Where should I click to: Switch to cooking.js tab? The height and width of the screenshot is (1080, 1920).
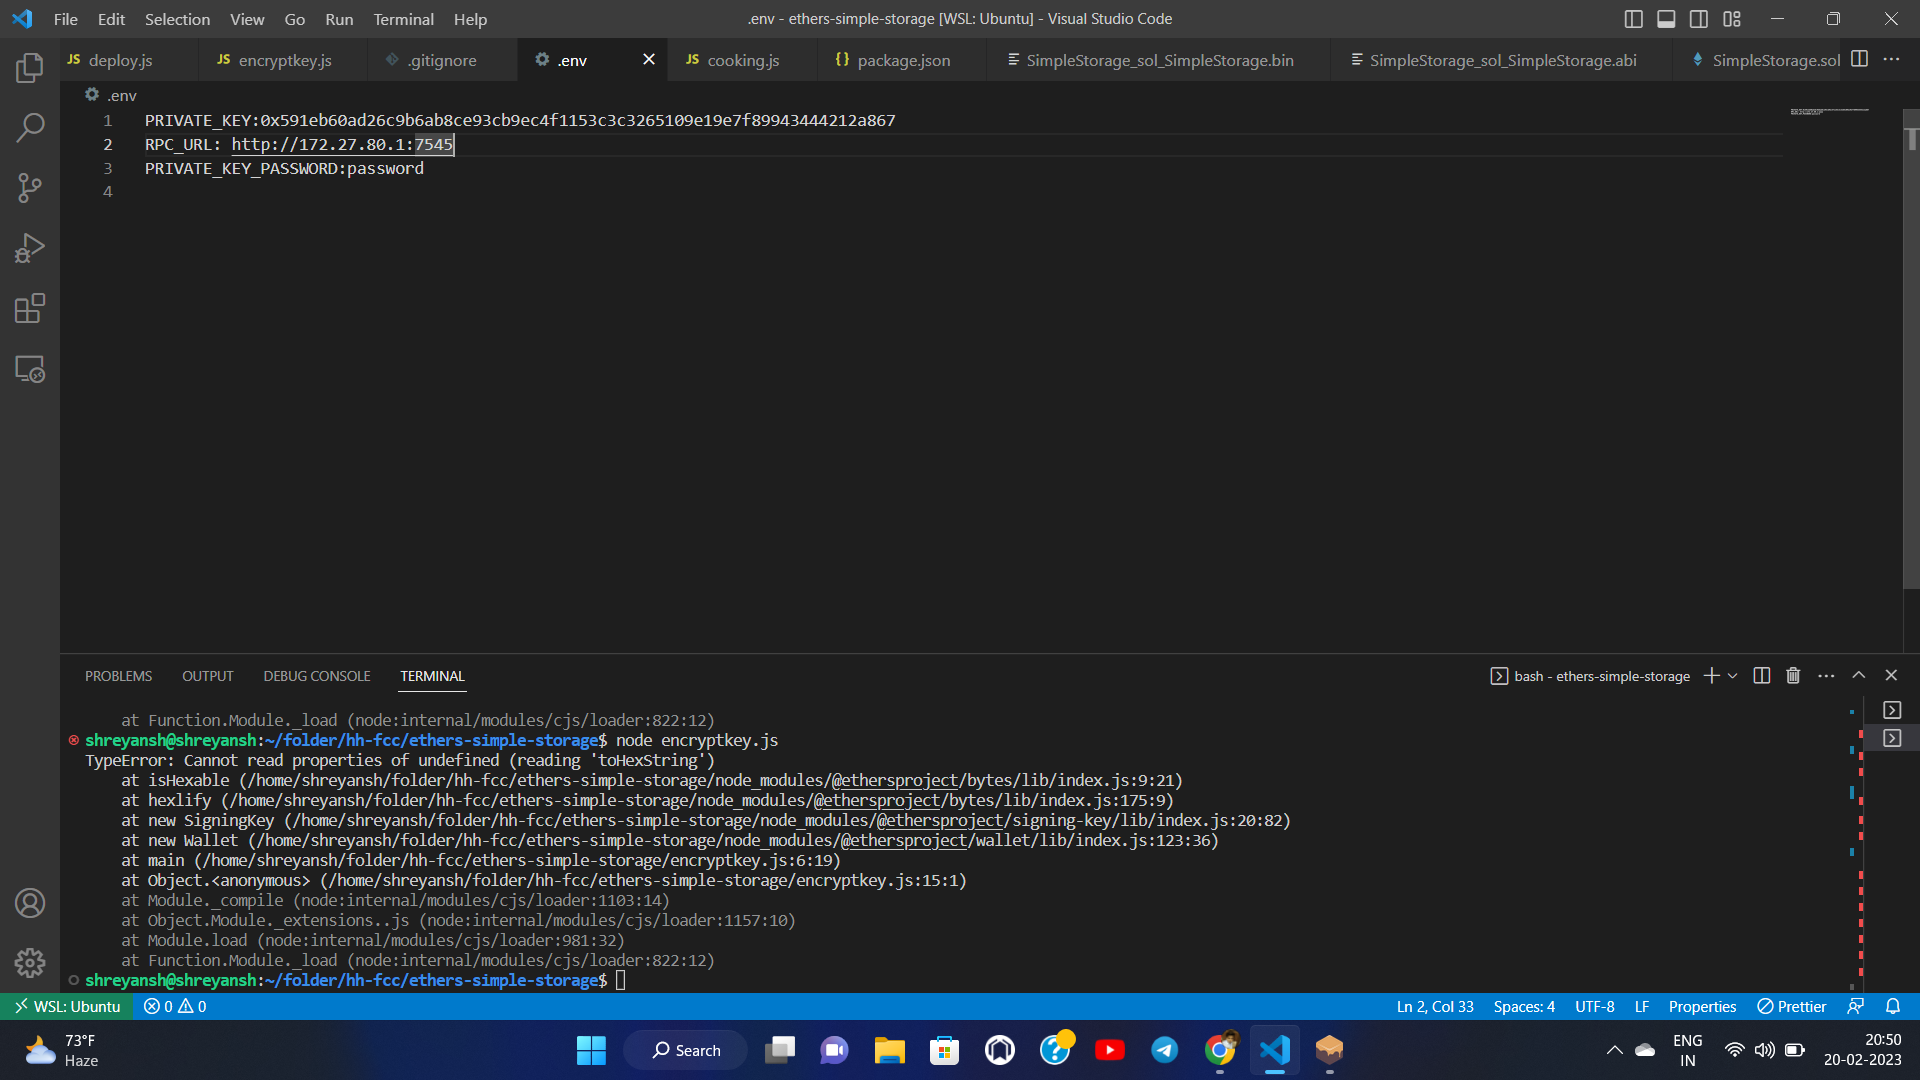tap(743, 60)
